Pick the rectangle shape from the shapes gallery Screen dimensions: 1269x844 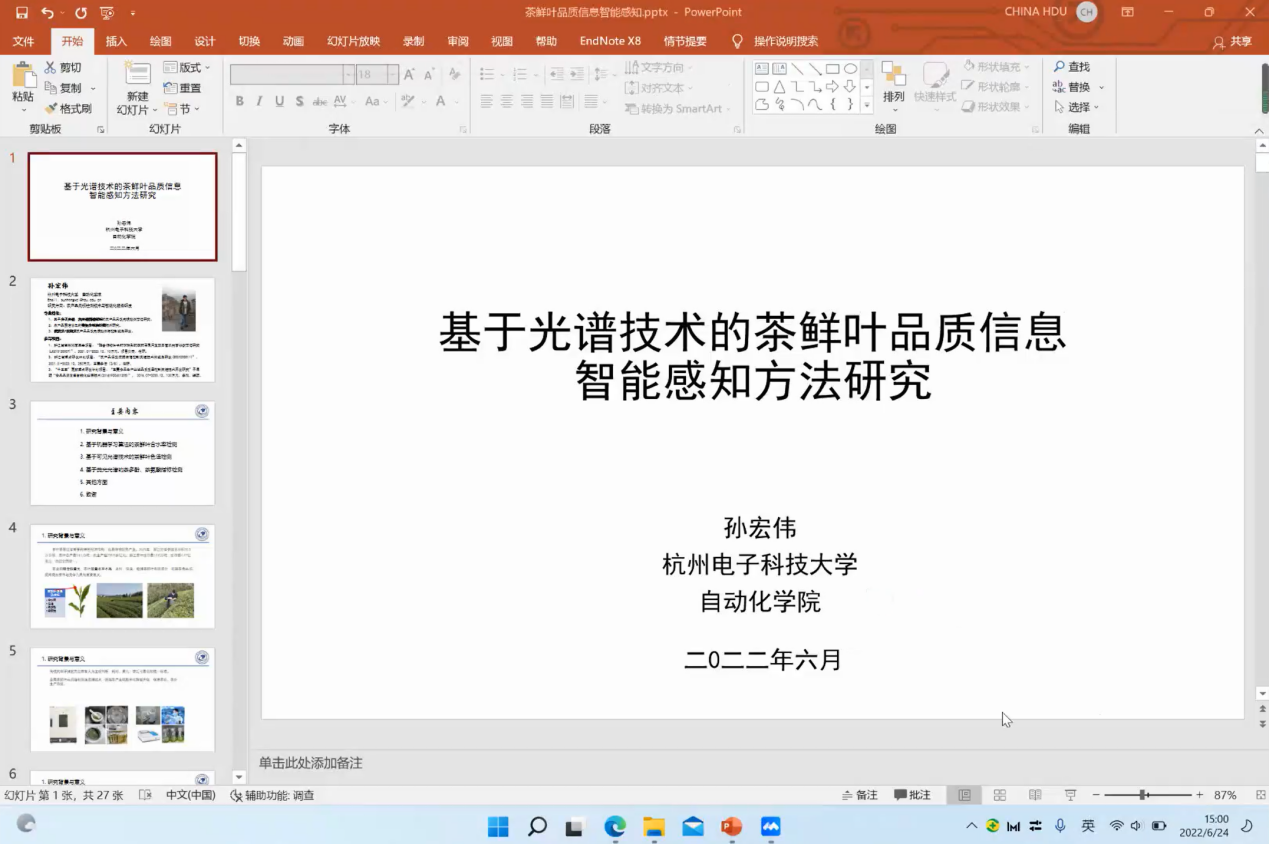tap(832, 69)
